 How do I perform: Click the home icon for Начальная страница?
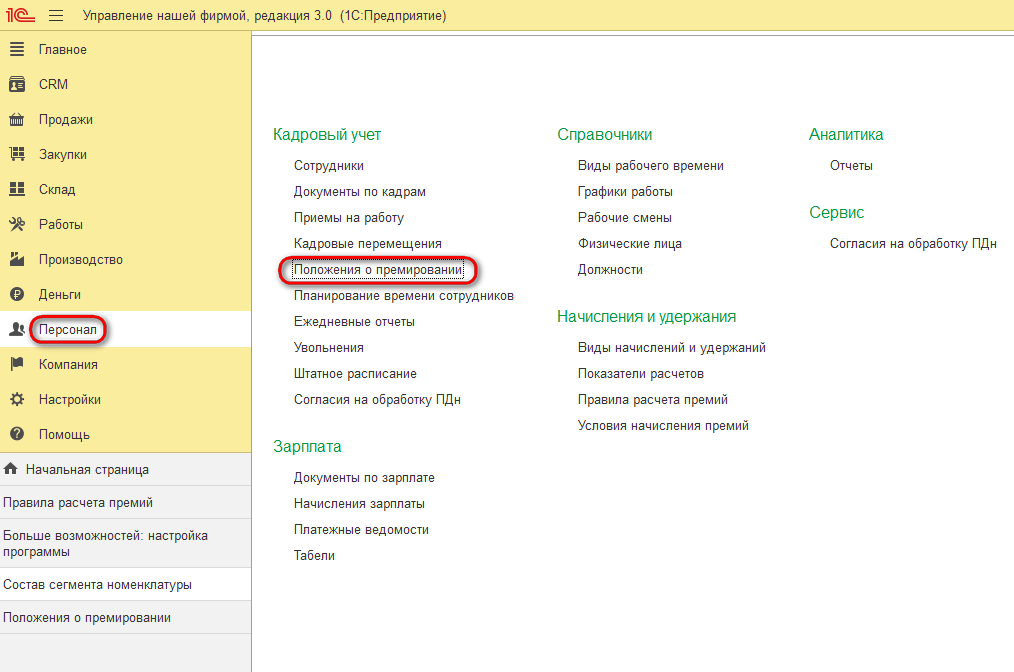pyautogui.click(x=10, y=469)
